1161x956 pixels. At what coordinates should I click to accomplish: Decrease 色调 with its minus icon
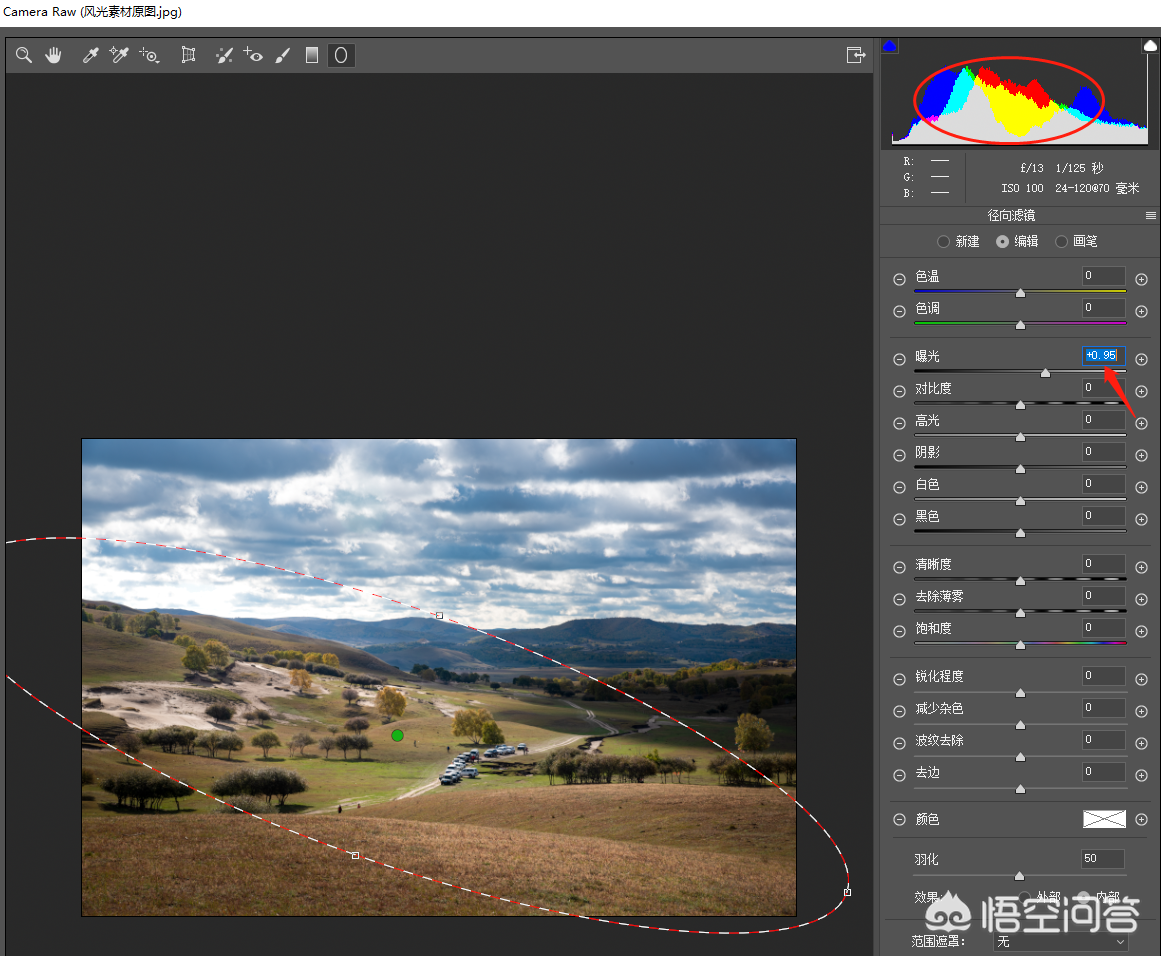pyautogui.click(x=900, y=311)
